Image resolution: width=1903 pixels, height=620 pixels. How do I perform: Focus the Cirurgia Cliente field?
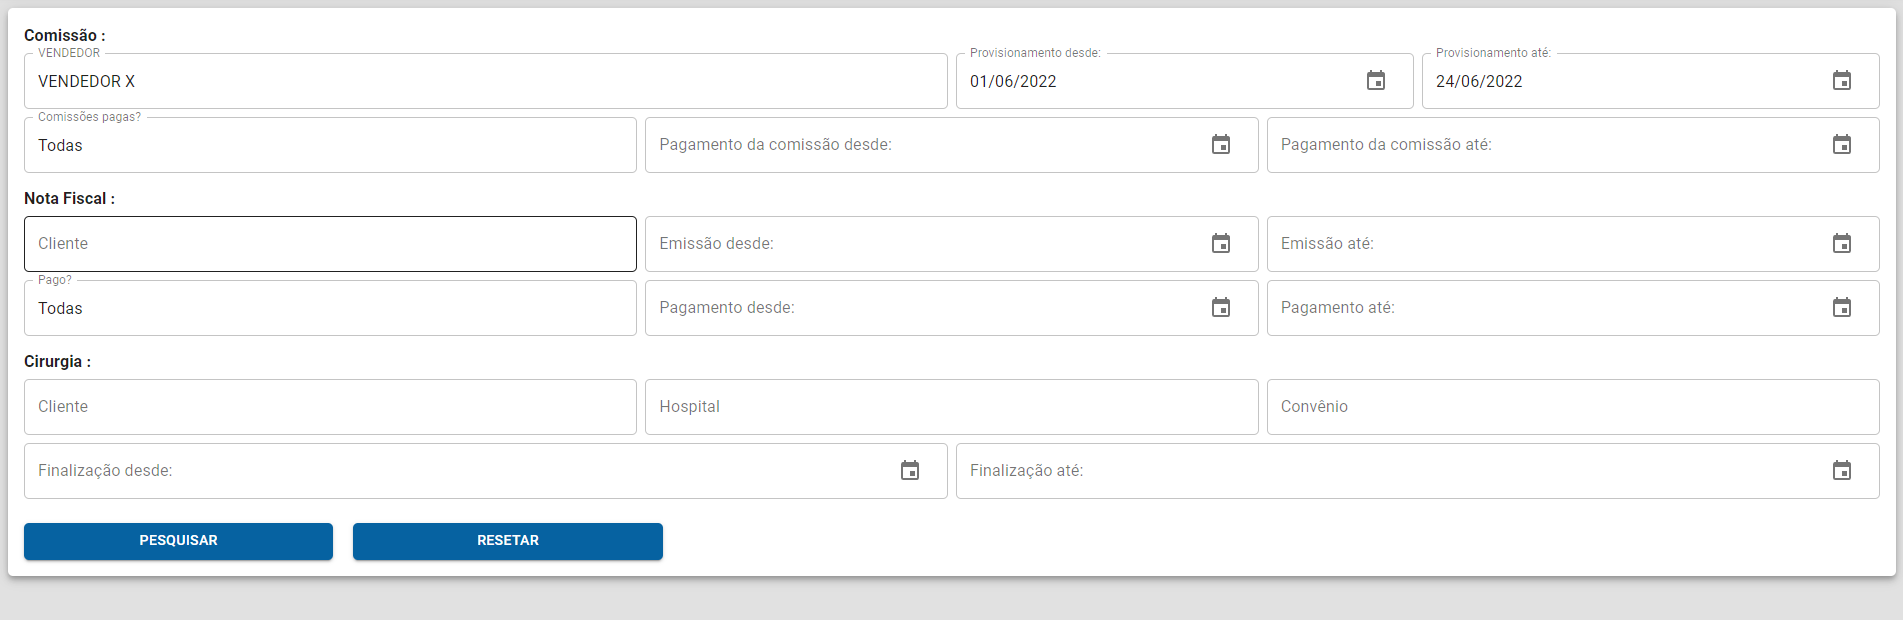pyautogui.click(x=330, y=407)
